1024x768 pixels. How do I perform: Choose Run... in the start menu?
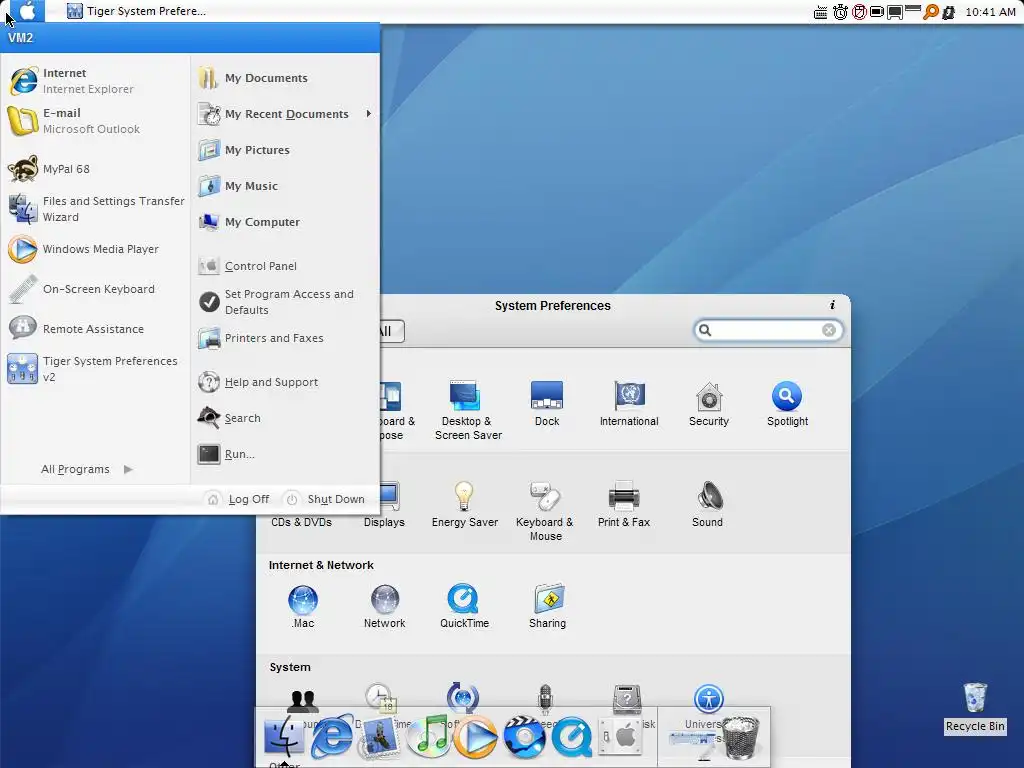[285, 454]
